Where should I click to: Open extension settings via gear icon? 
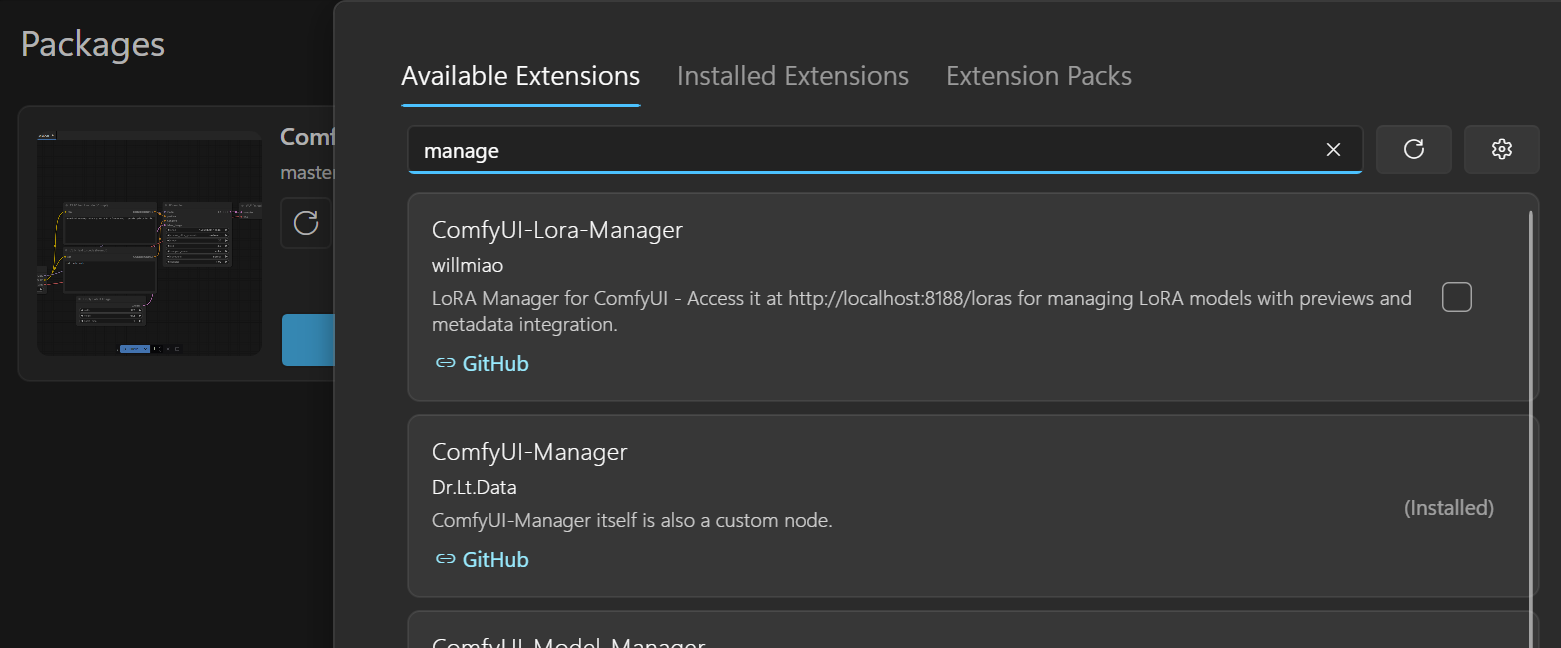1501,150
